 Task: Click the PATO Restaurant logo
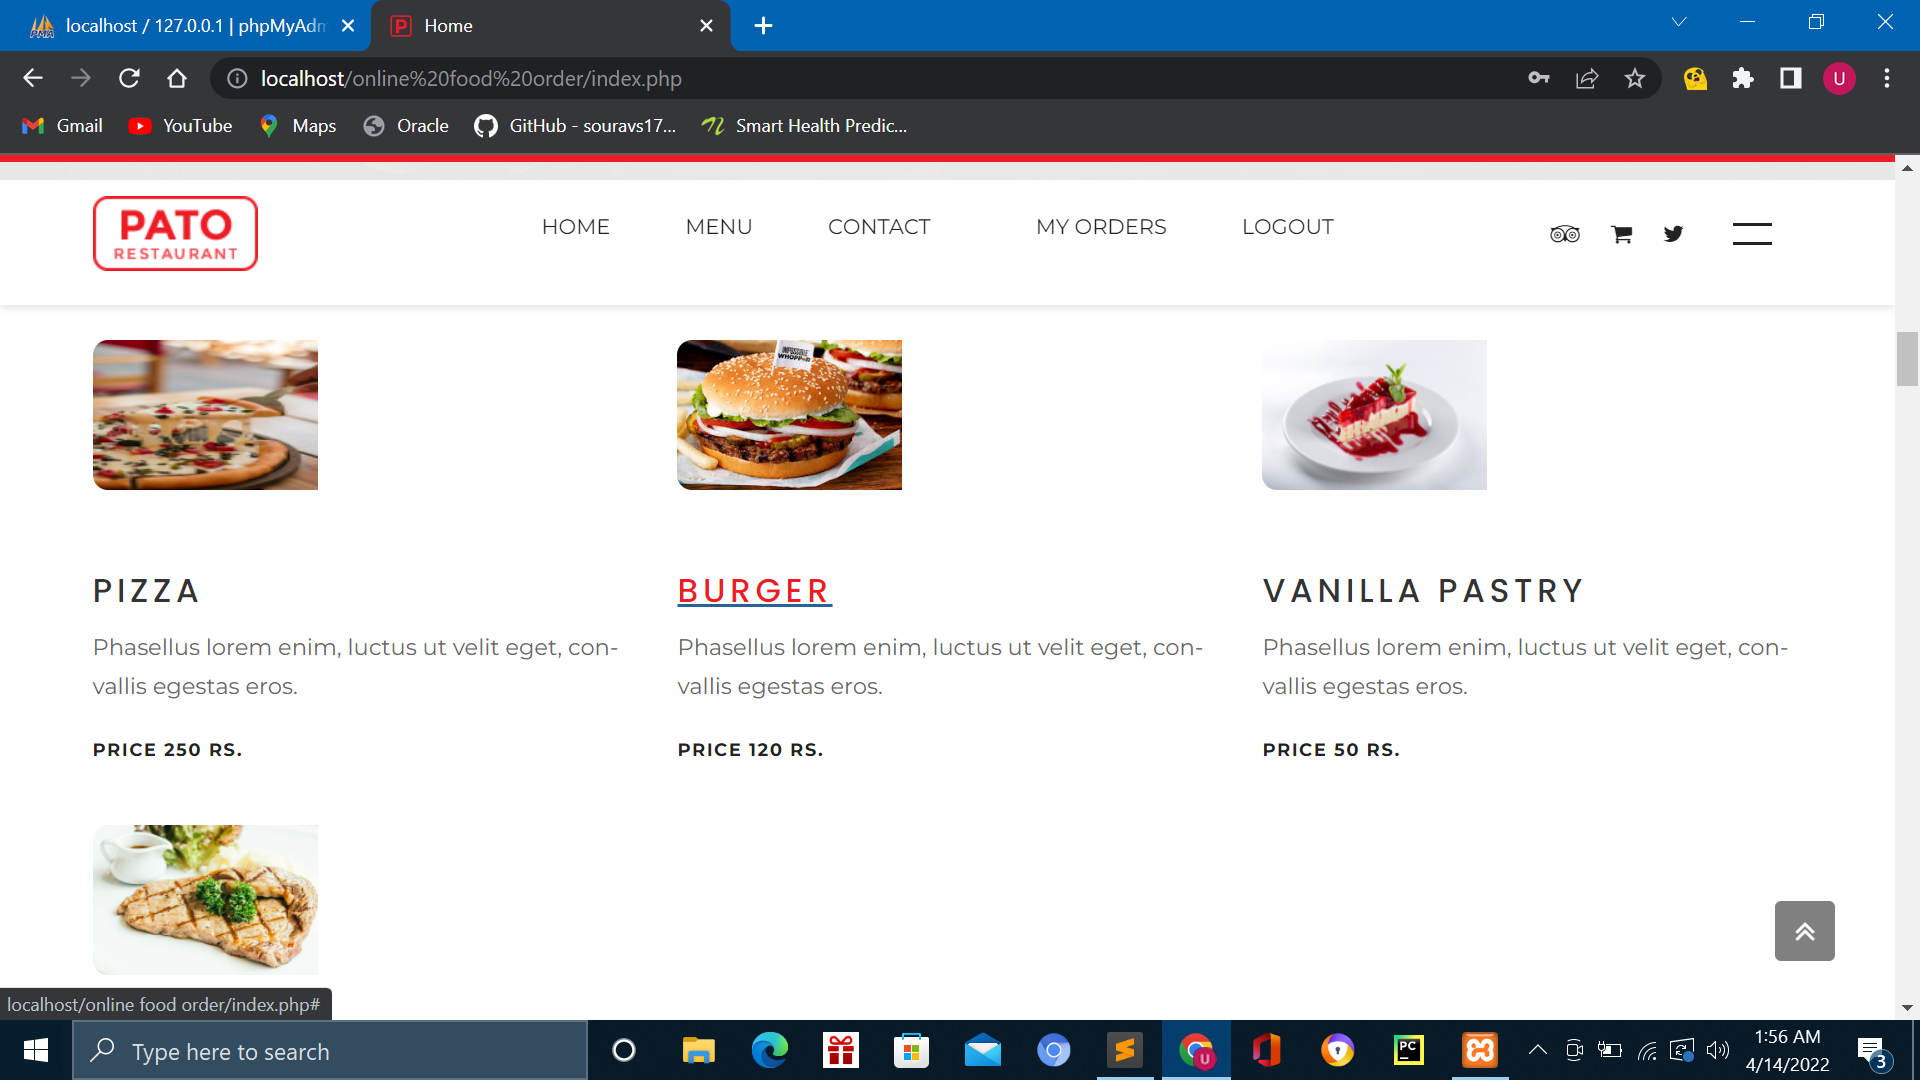point(175,233)
